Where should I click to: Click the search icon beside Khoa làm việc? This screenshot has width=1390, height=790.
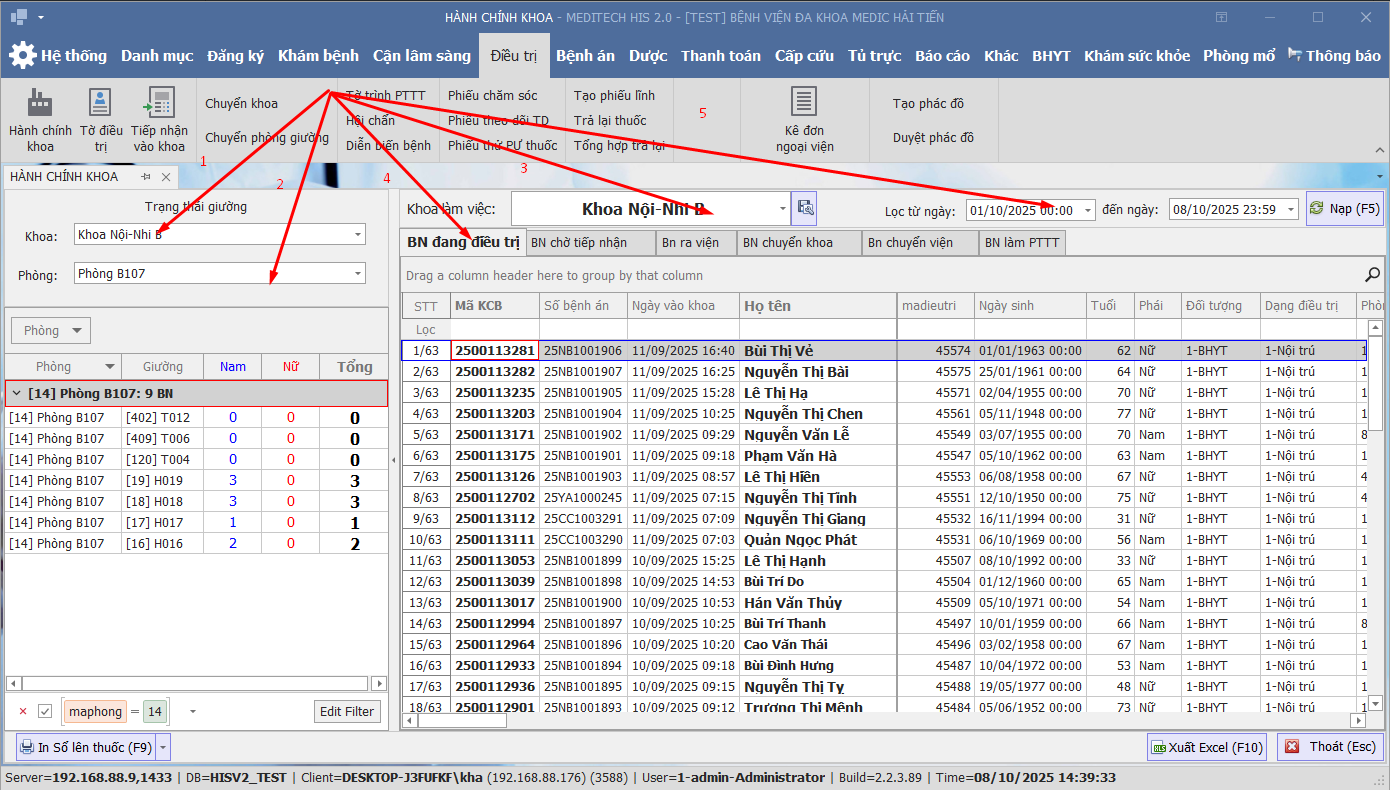[804, 209]
